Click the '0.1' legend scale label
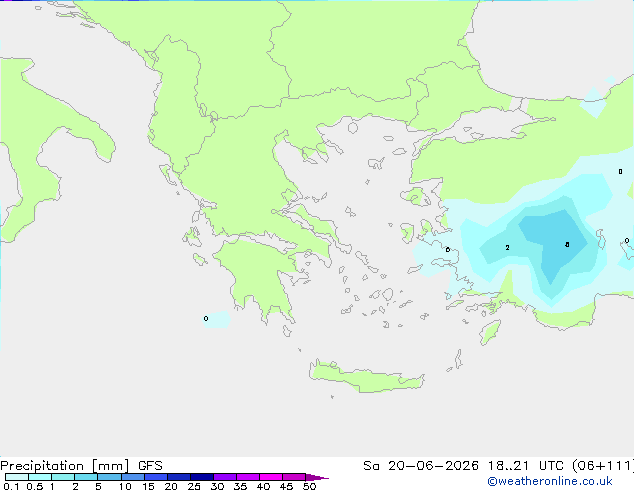Image resolution: width=634 pixels, height=490 pixels. click(x=11, y=486)
